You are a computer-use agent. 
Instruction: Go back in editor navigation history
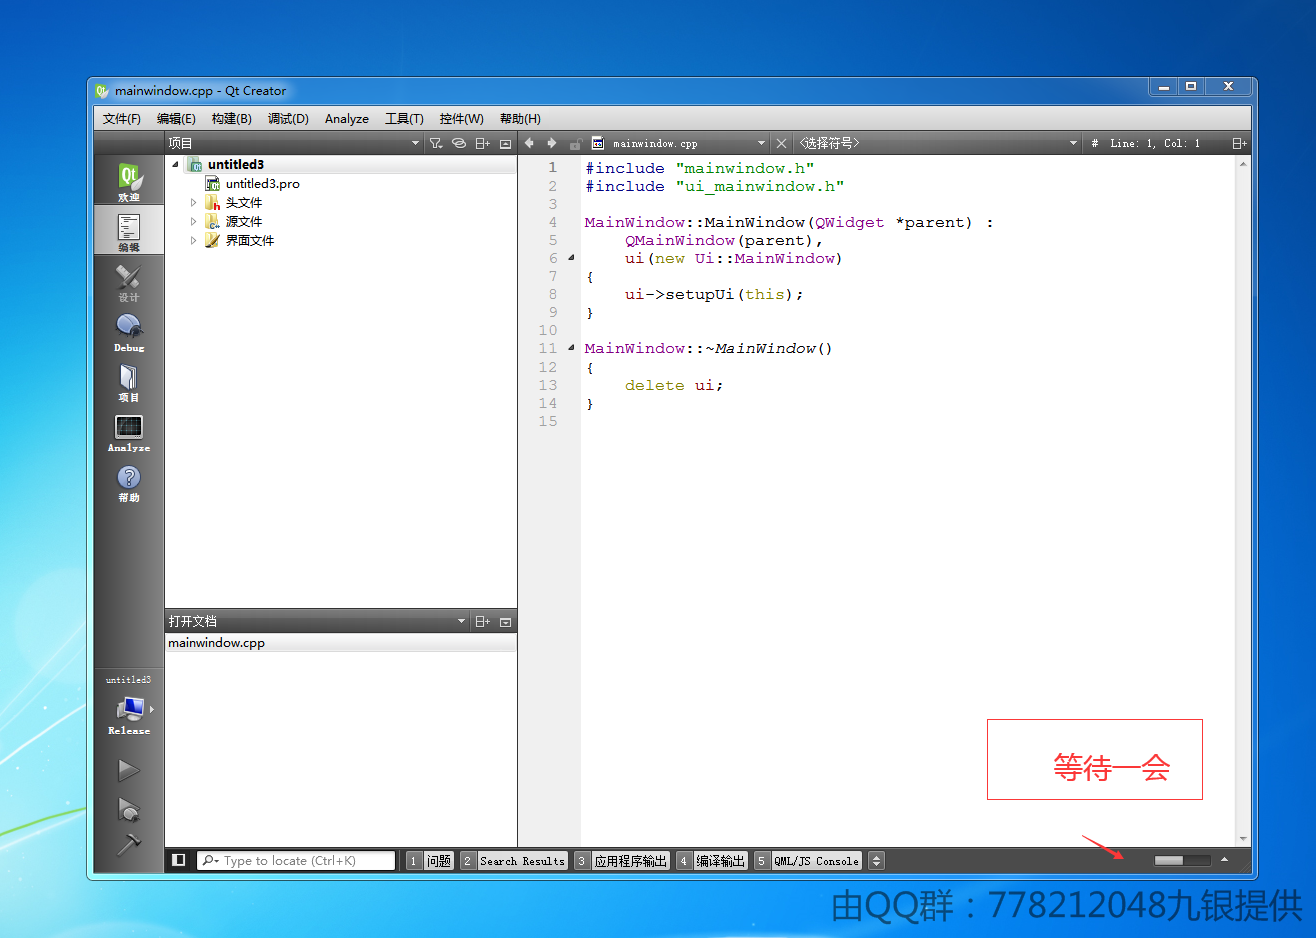(529, 143)
